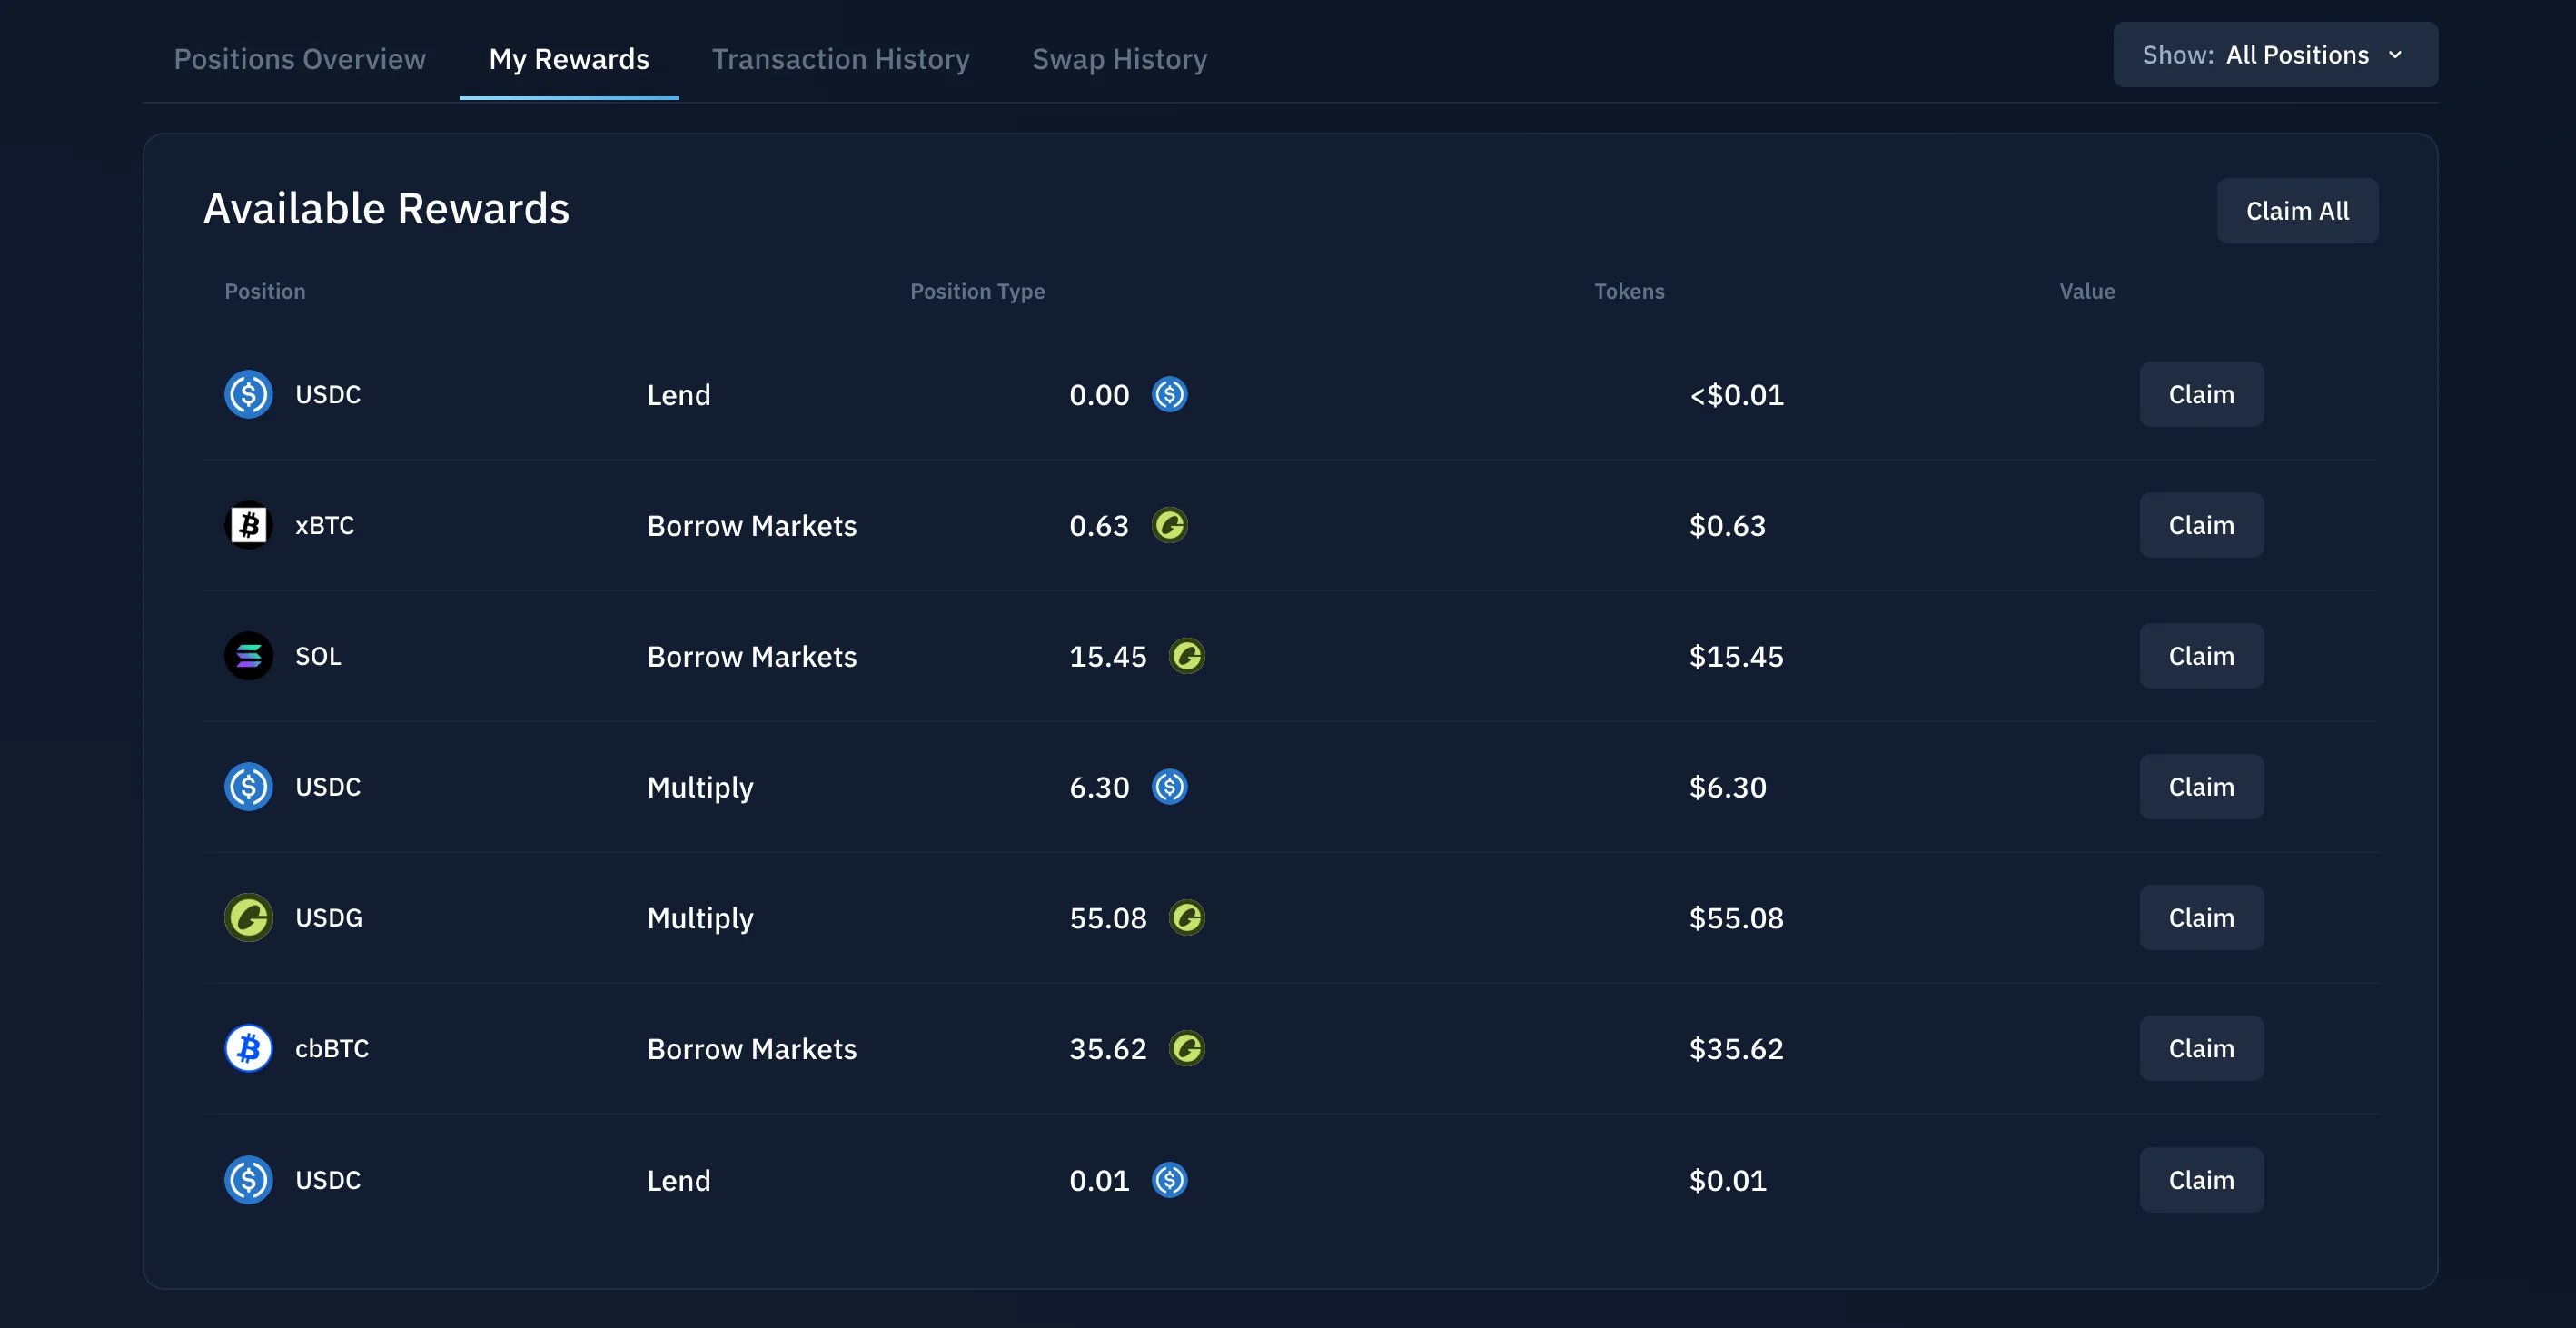Click the 35.62 token amount
The width and height of the screenshot is (2576, 1328).
tap(1108, 1049)
